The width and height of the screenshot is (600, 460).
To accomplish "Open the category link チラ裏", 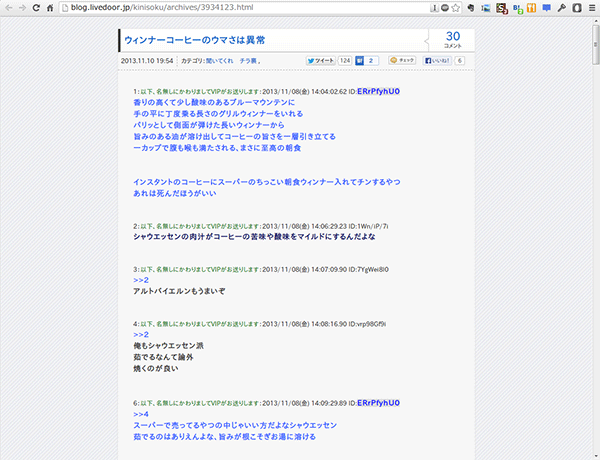I will tap(248, 60).
